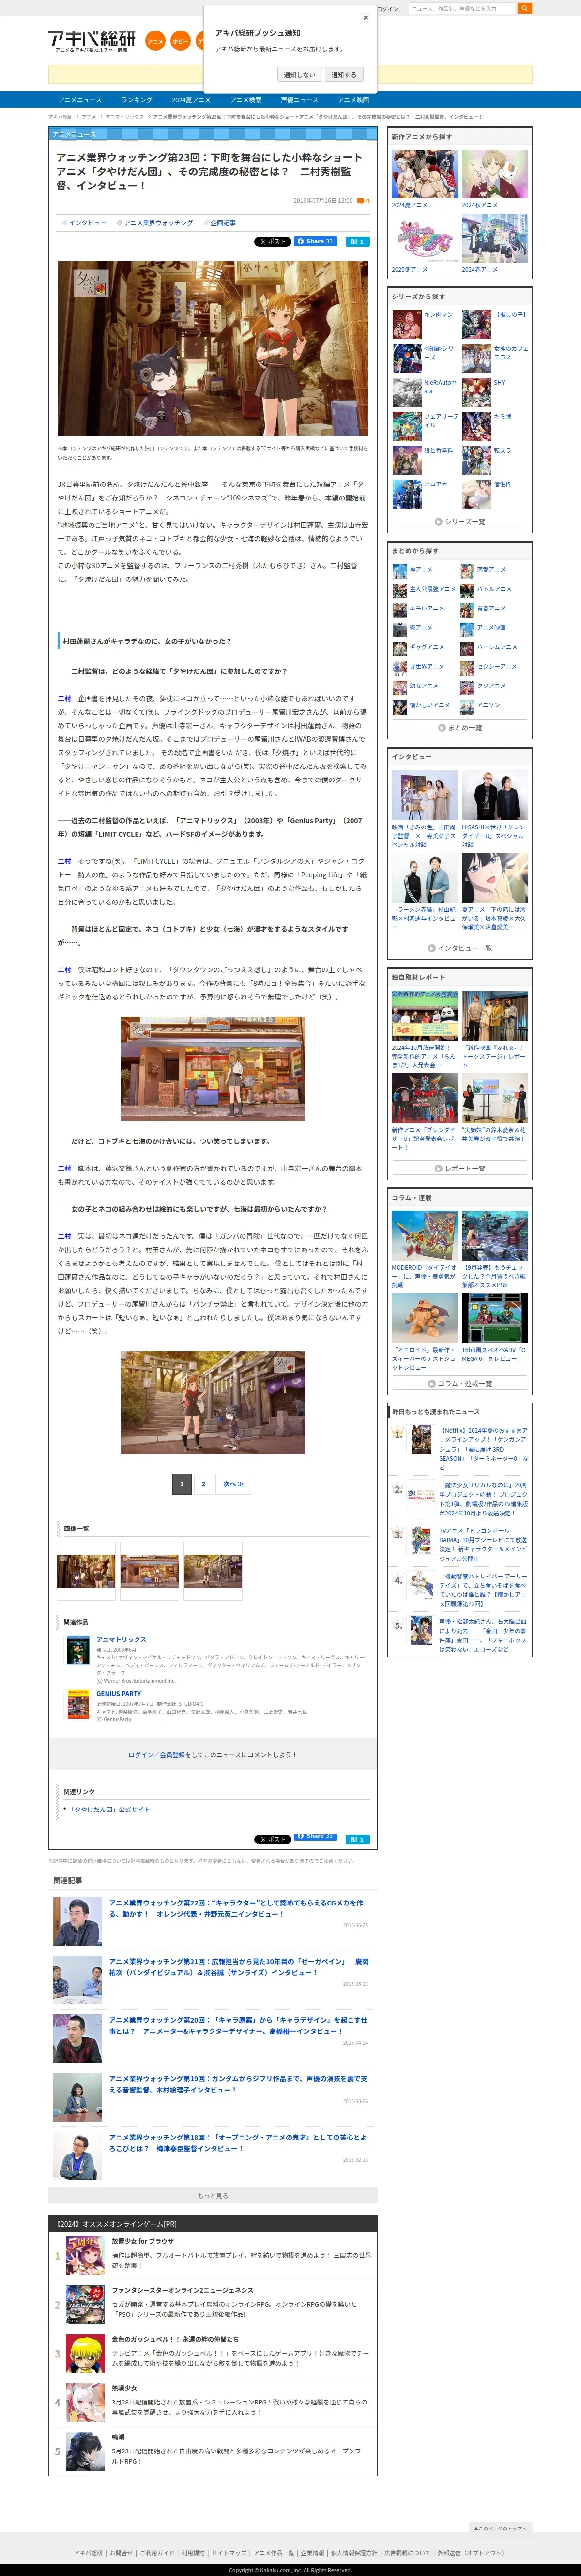Click the シリーズ一覧 button
The image size is (581, 2576).
click(460, 521)
